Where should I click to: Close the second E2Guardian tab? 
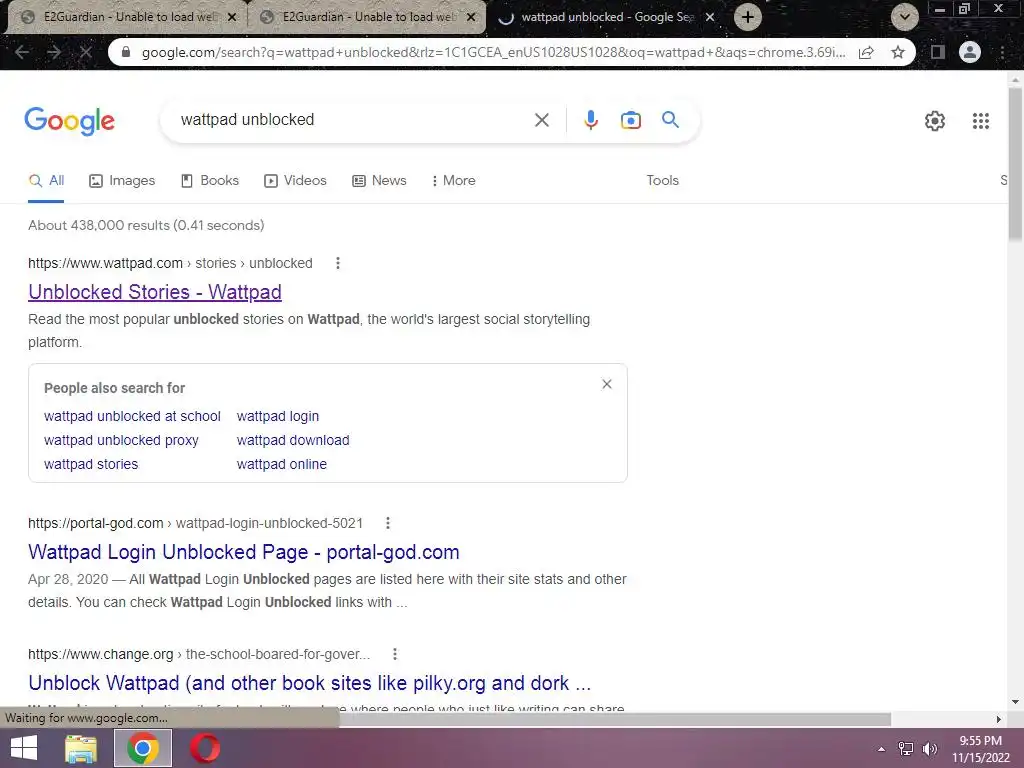tap(471, 17)
